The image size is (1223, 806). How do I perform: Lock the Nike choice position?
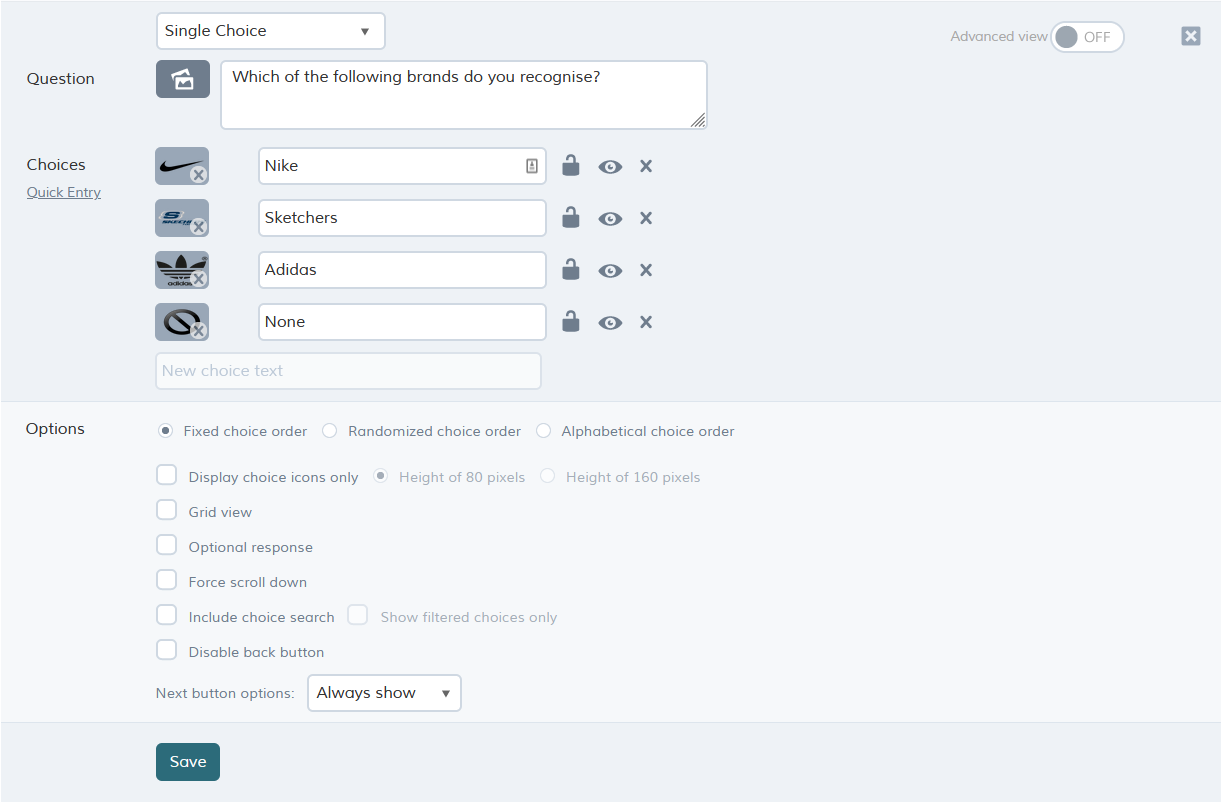(x=571, y=165)
